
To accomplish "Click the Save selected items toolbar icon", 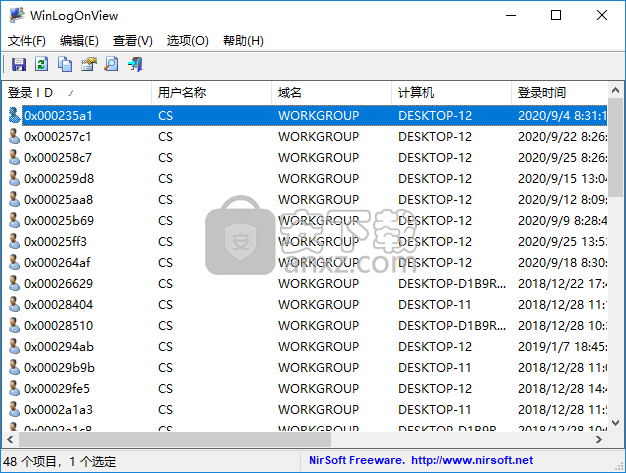I will click(18, 64).
